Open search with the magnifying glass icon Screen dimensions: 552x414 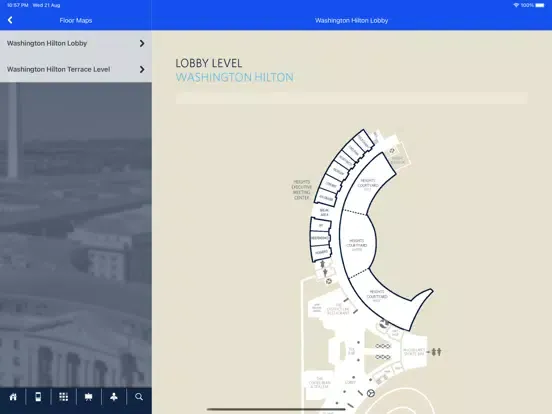pyautogui.click(x=139, y=397)
